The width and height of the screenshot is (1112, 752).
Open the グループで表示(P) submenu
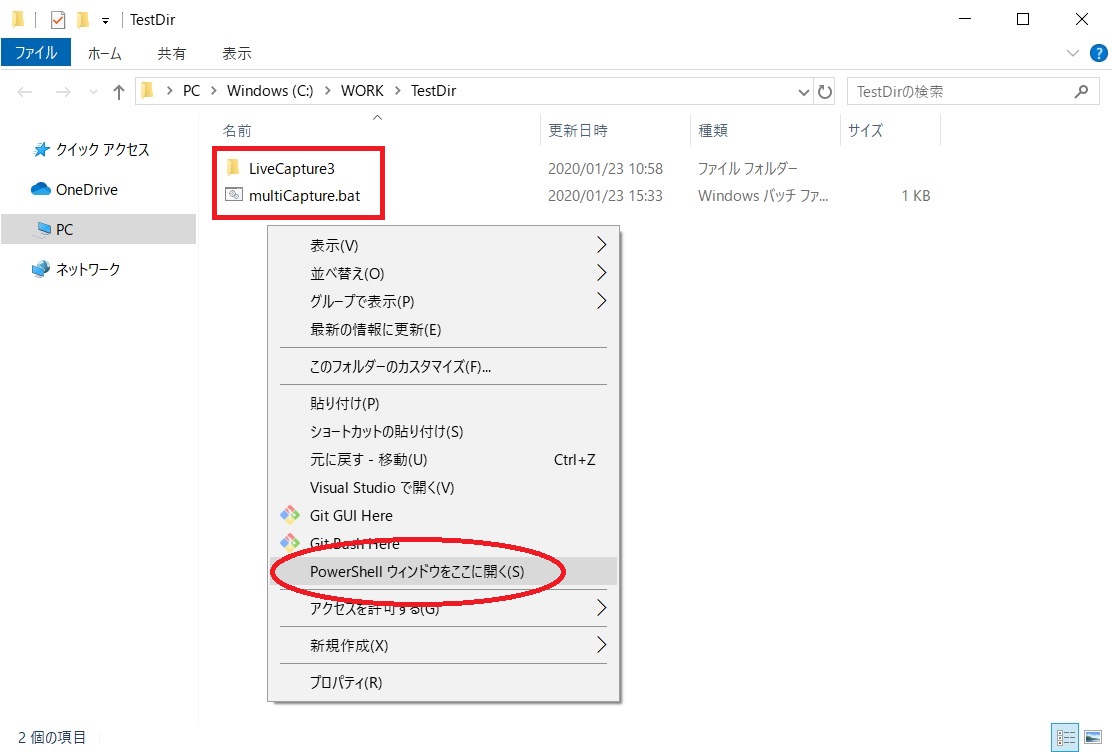tap(443, 302)
